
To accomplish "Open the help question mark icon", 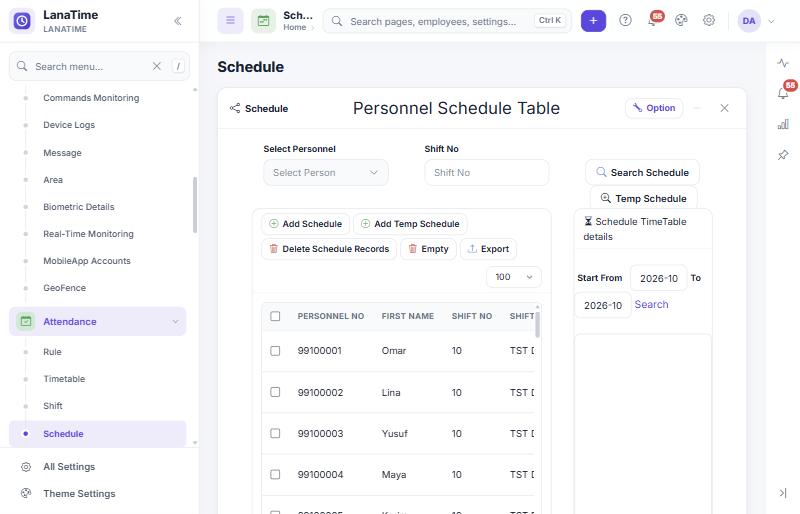I will [626, 20].
